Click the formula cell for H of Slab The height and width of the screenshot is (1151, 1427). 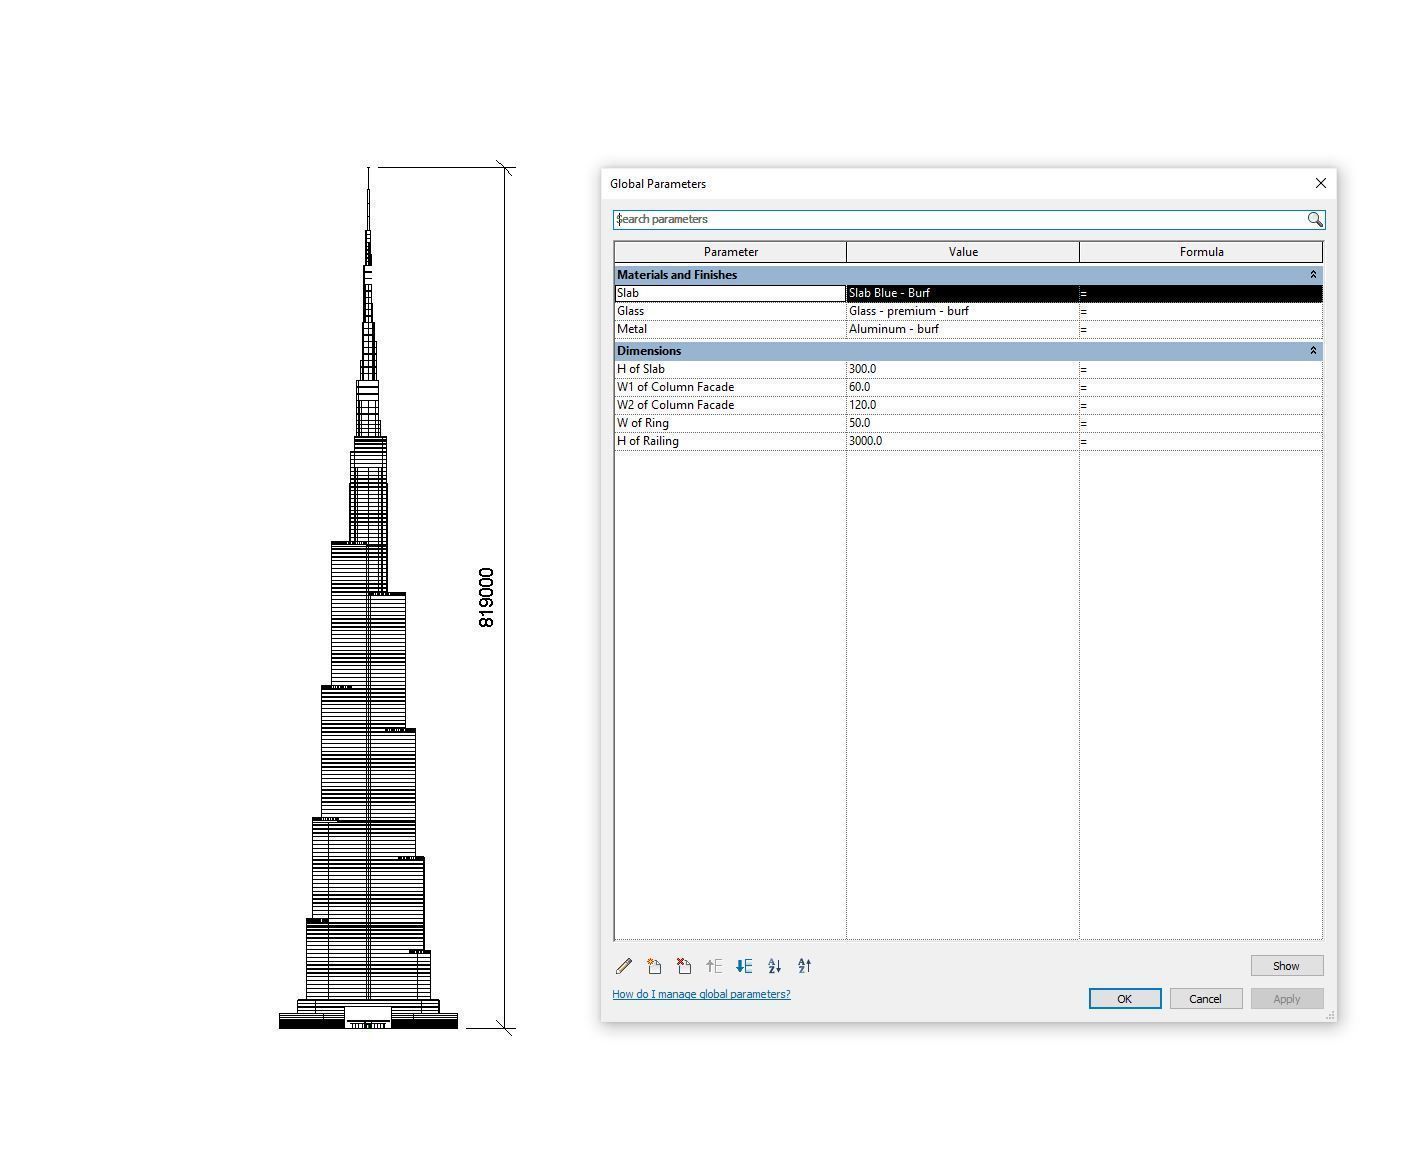click(1201, 369)
